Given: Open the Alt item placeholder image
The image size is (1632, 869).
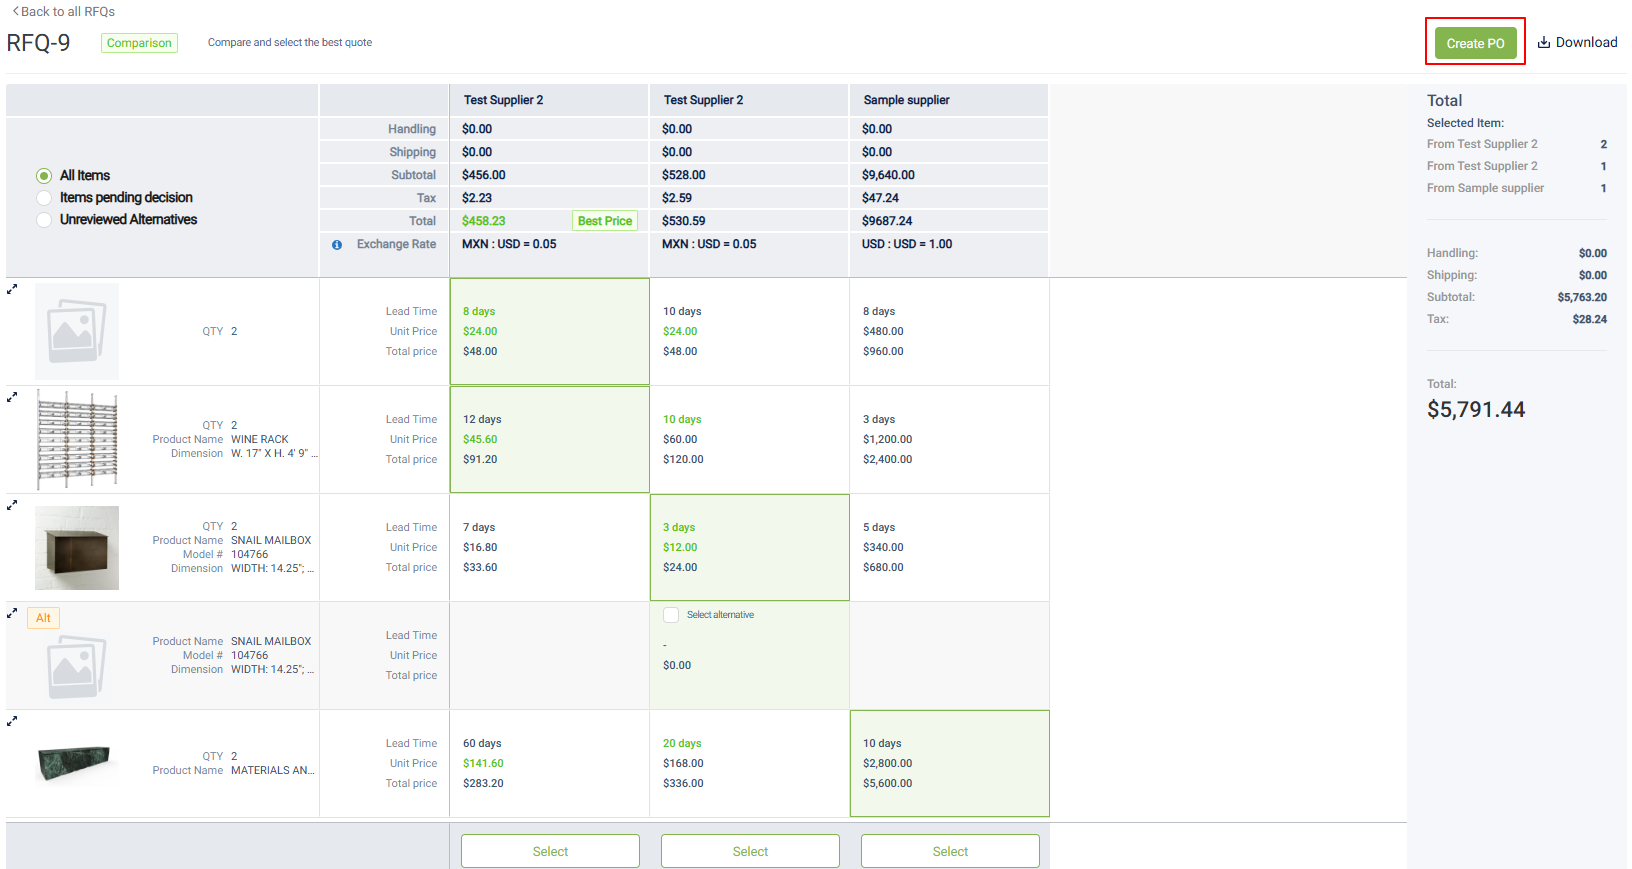Looking at the screenshot, I should click(x=77, y=667).
